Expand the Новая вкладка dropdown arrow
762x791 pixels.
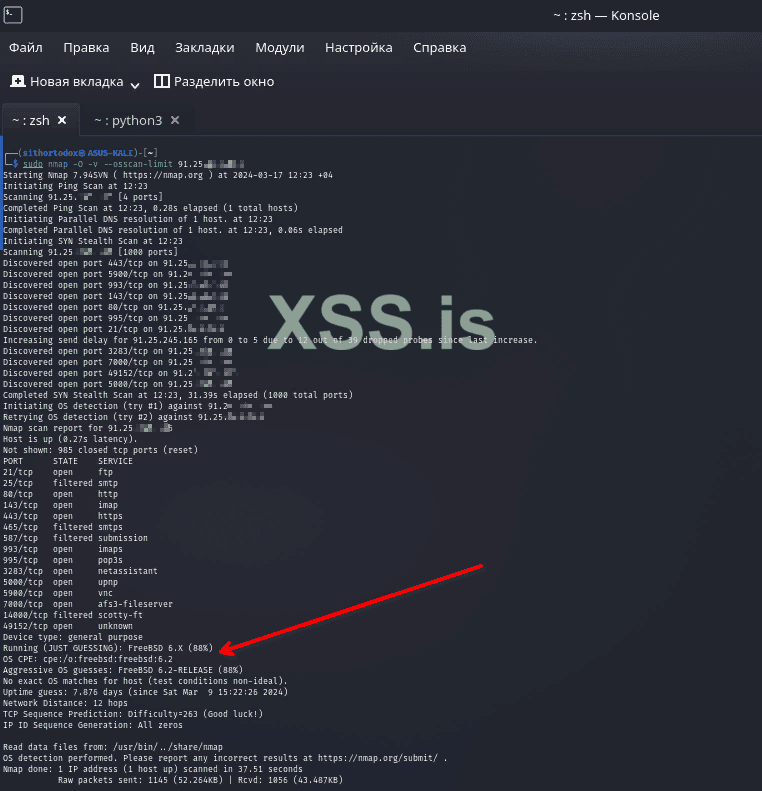[135, 85]
